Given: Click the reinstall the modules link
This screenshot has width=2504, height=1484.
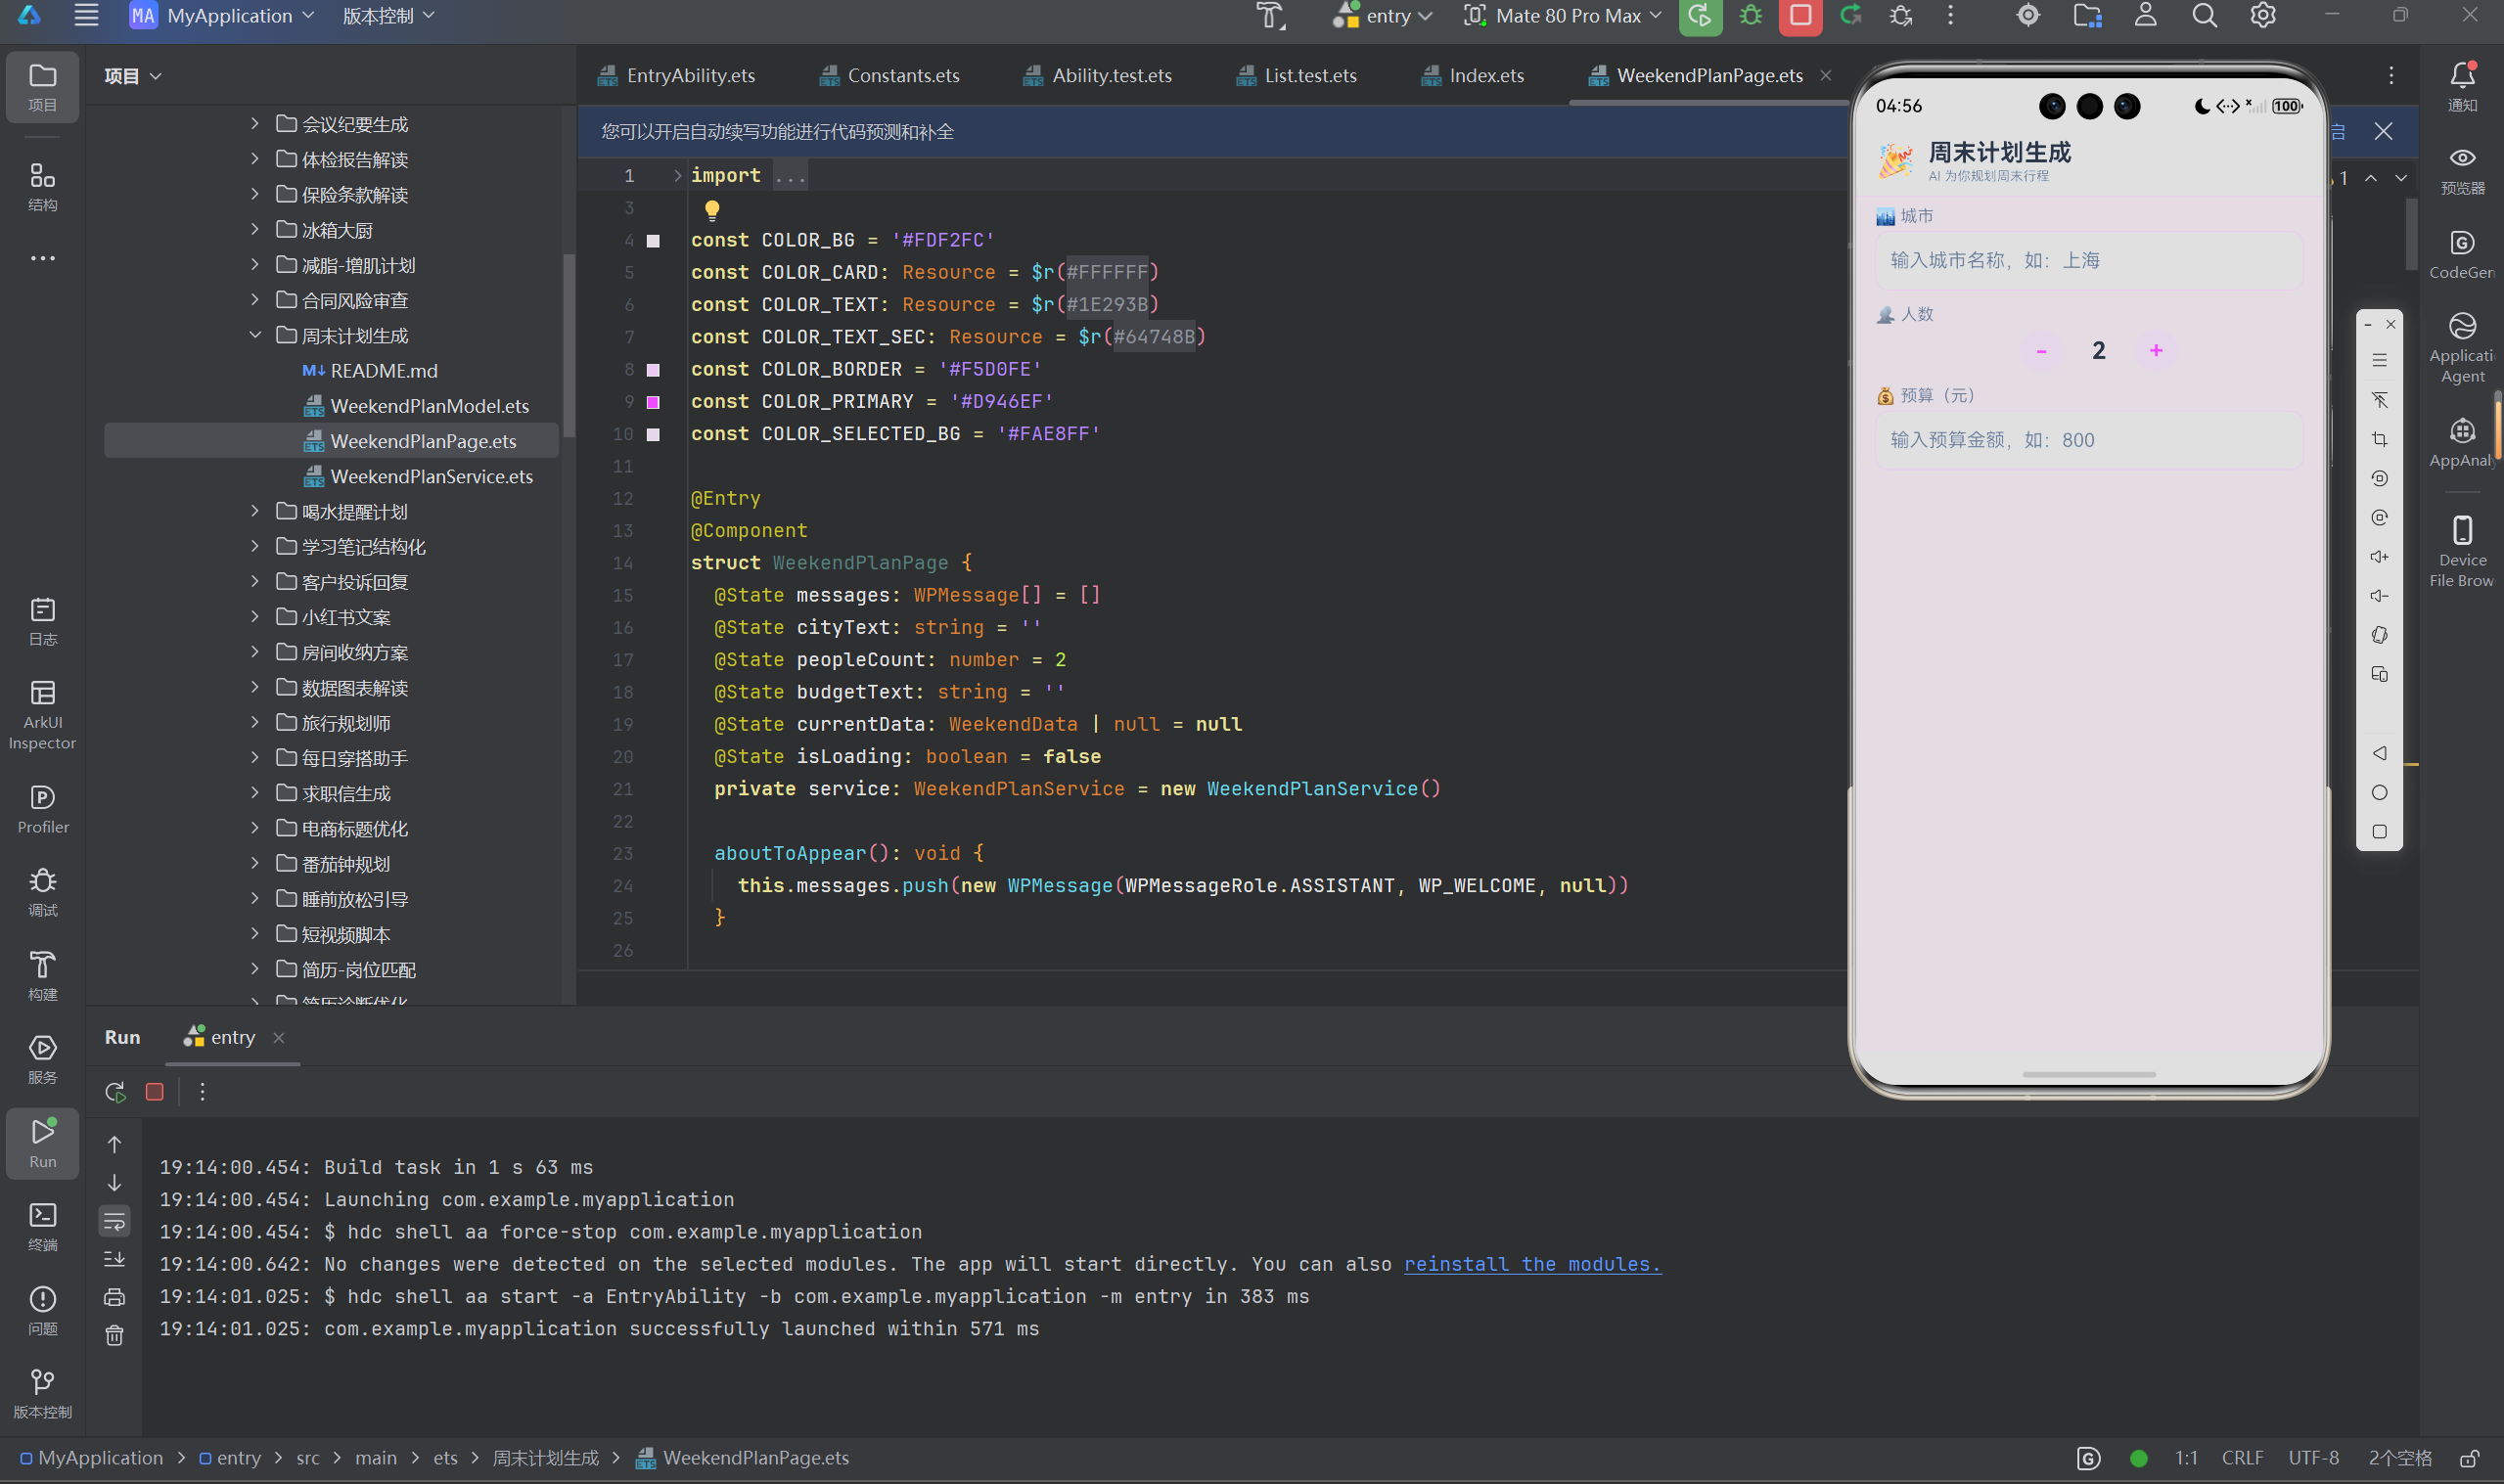Looking at the screenshot, I should pos(1532,1264).
